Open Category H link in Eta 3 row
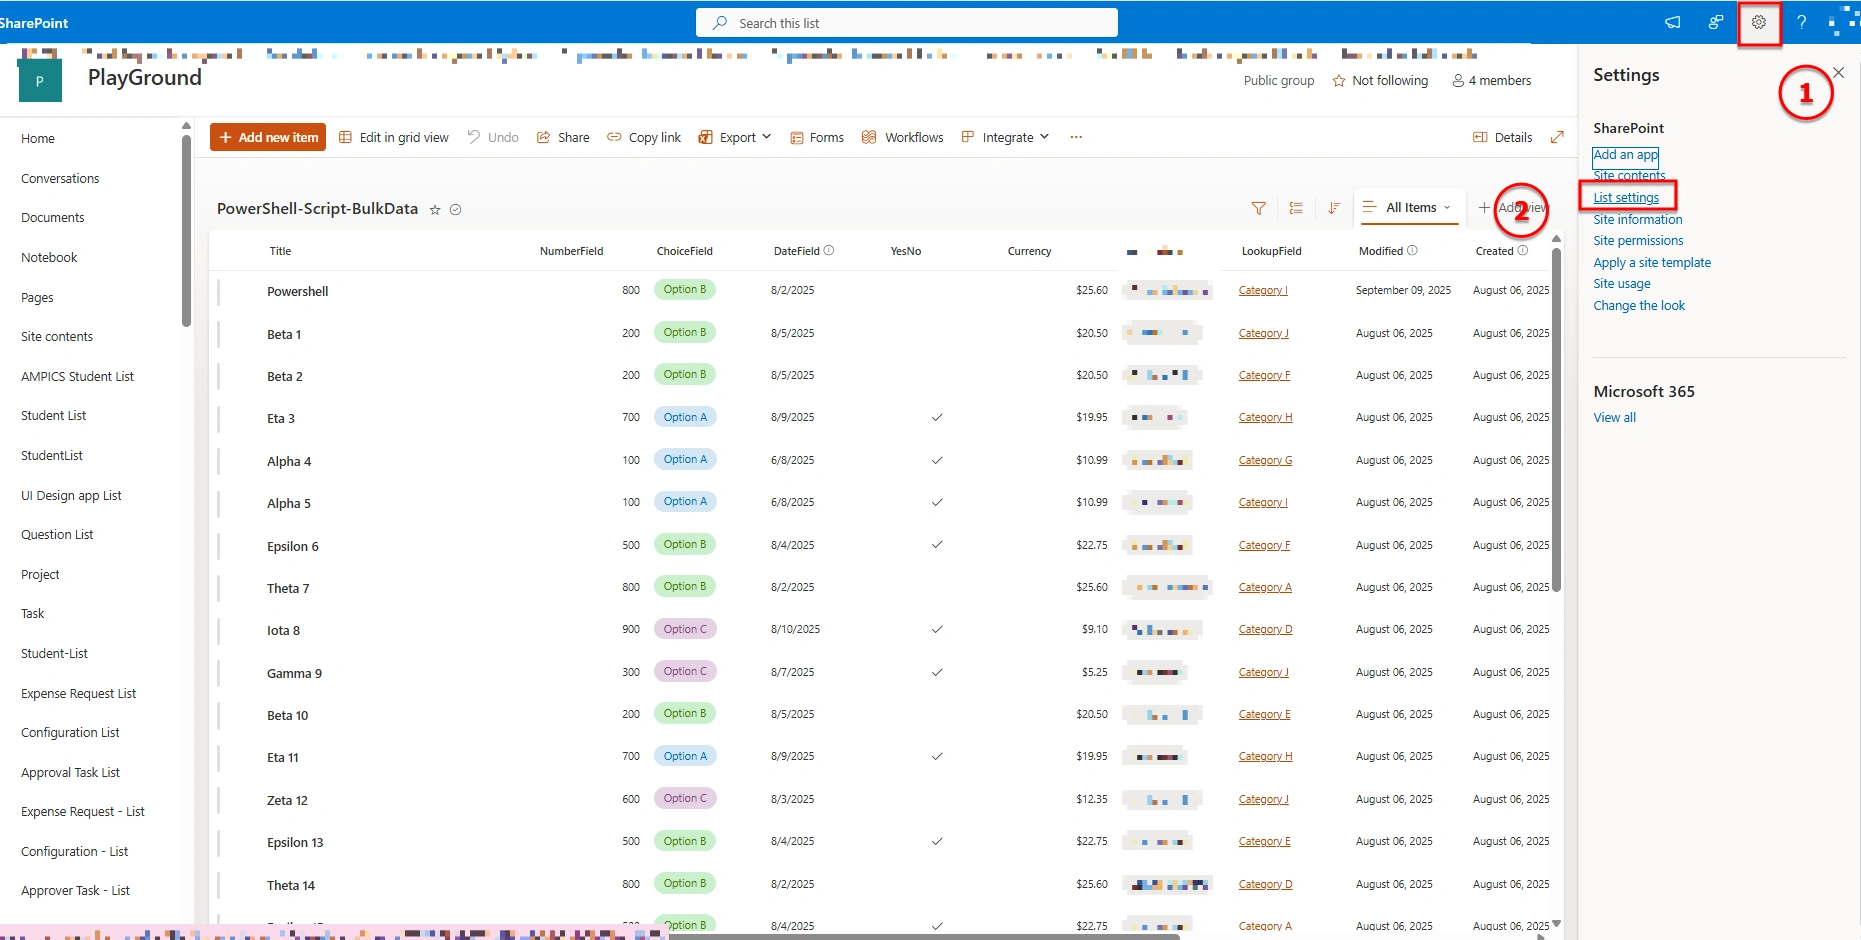 [x=1265, y=417]
